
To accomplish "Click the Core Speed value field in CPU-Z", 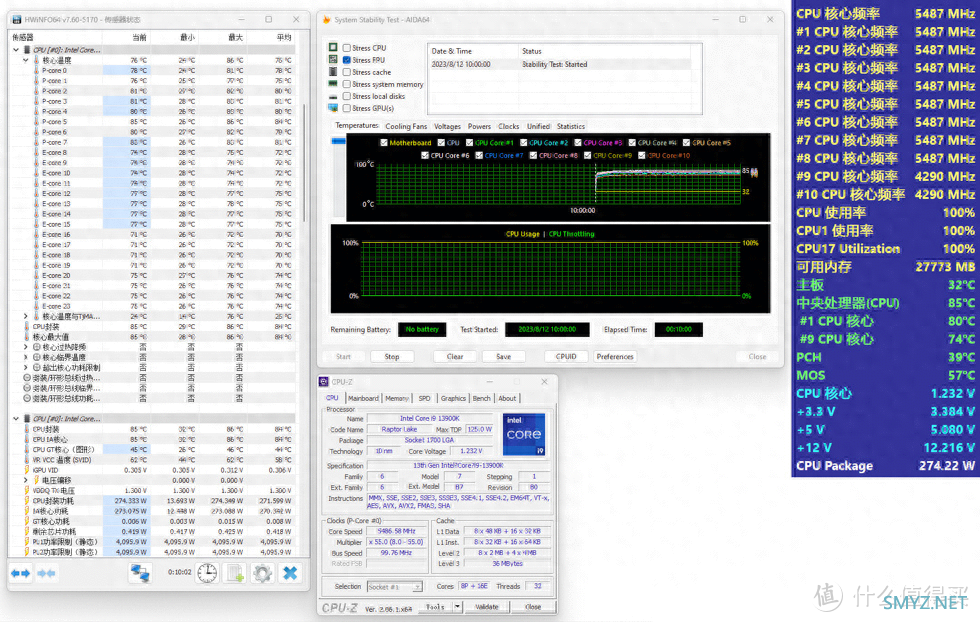I will tap(396, 531).
